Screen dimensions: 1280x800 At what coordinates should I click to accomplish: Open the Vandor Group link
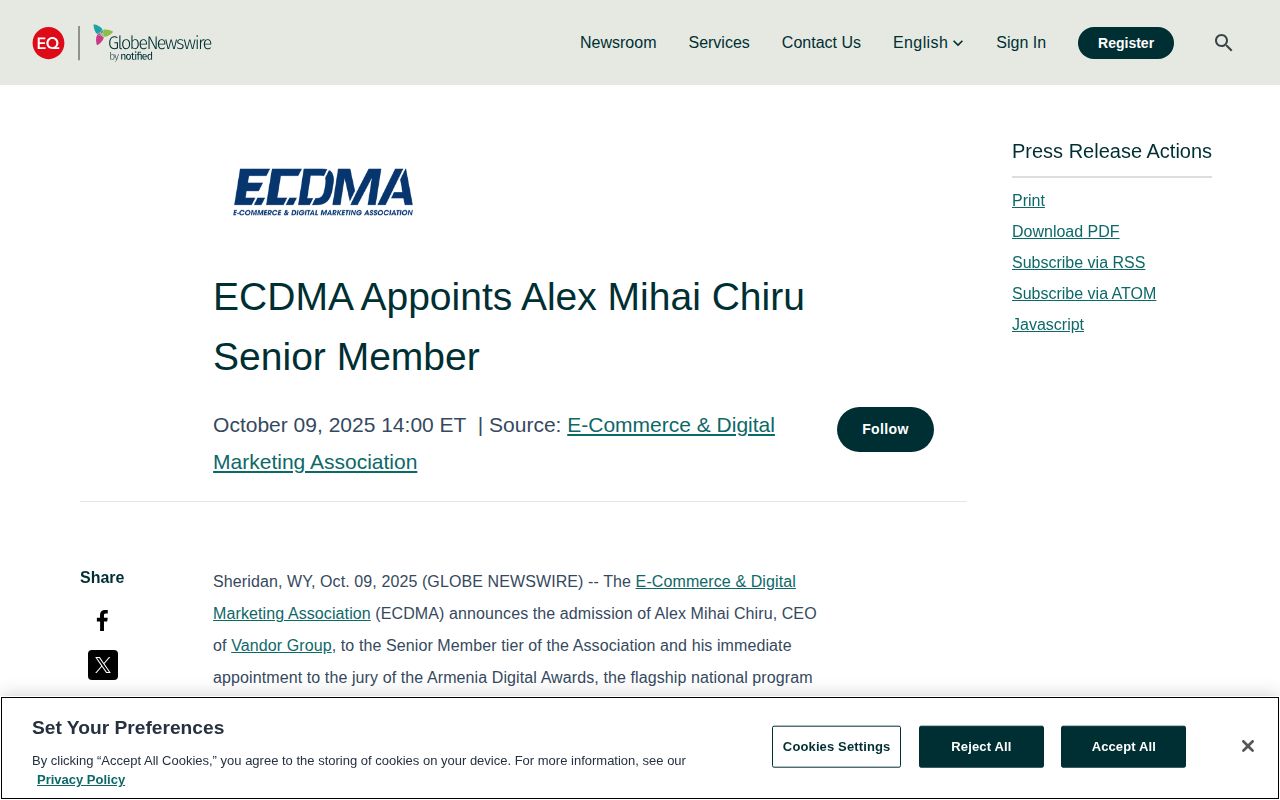[x=281, y=645]
